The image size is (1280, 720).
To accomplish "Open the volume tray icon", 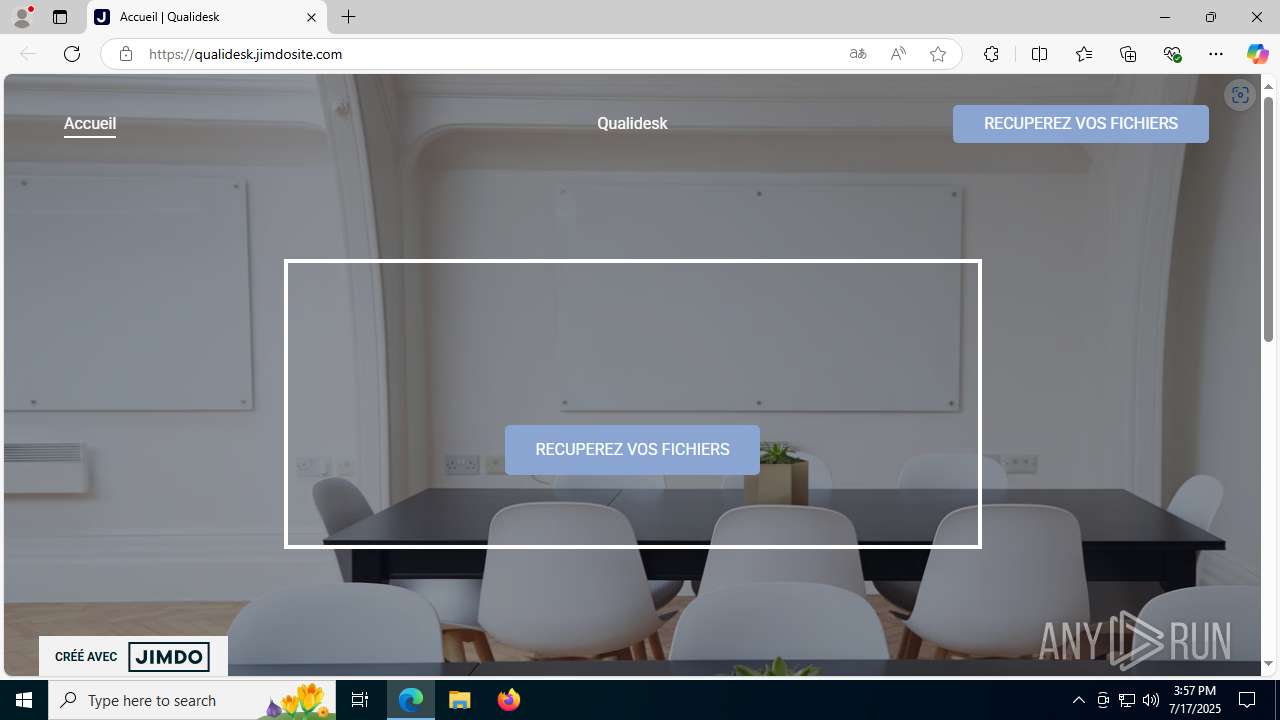I will (1150, 700).
